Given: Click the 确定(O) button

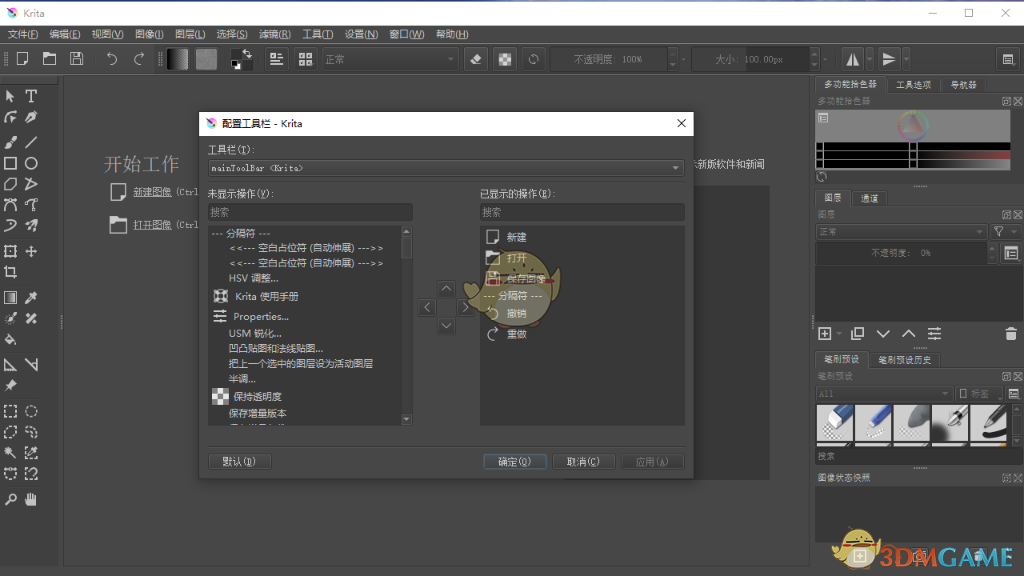Looking at the screenshot, I should (x=514, y=462).
